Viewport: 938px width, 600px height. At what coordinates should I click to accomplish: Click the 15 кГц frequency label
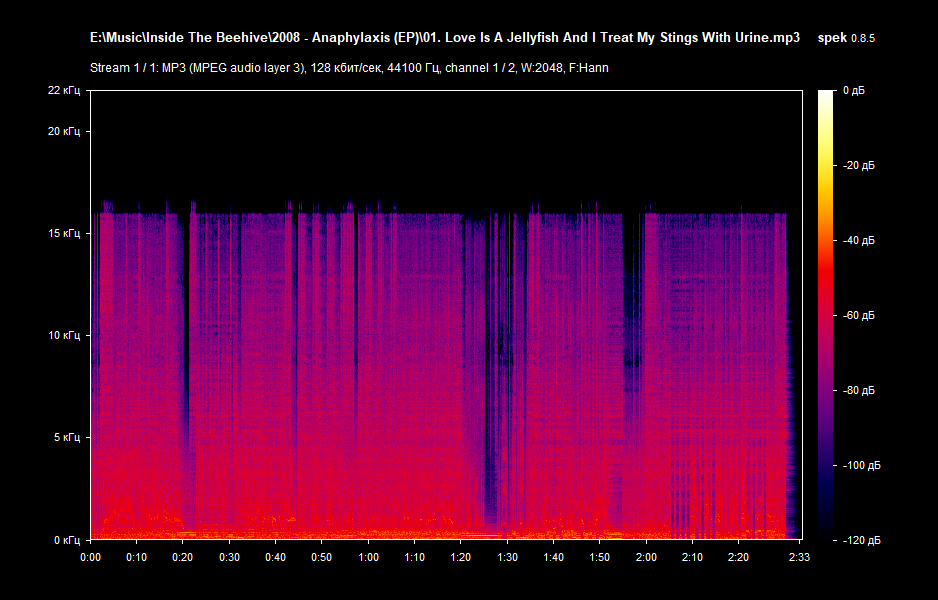tap(64, 234)
